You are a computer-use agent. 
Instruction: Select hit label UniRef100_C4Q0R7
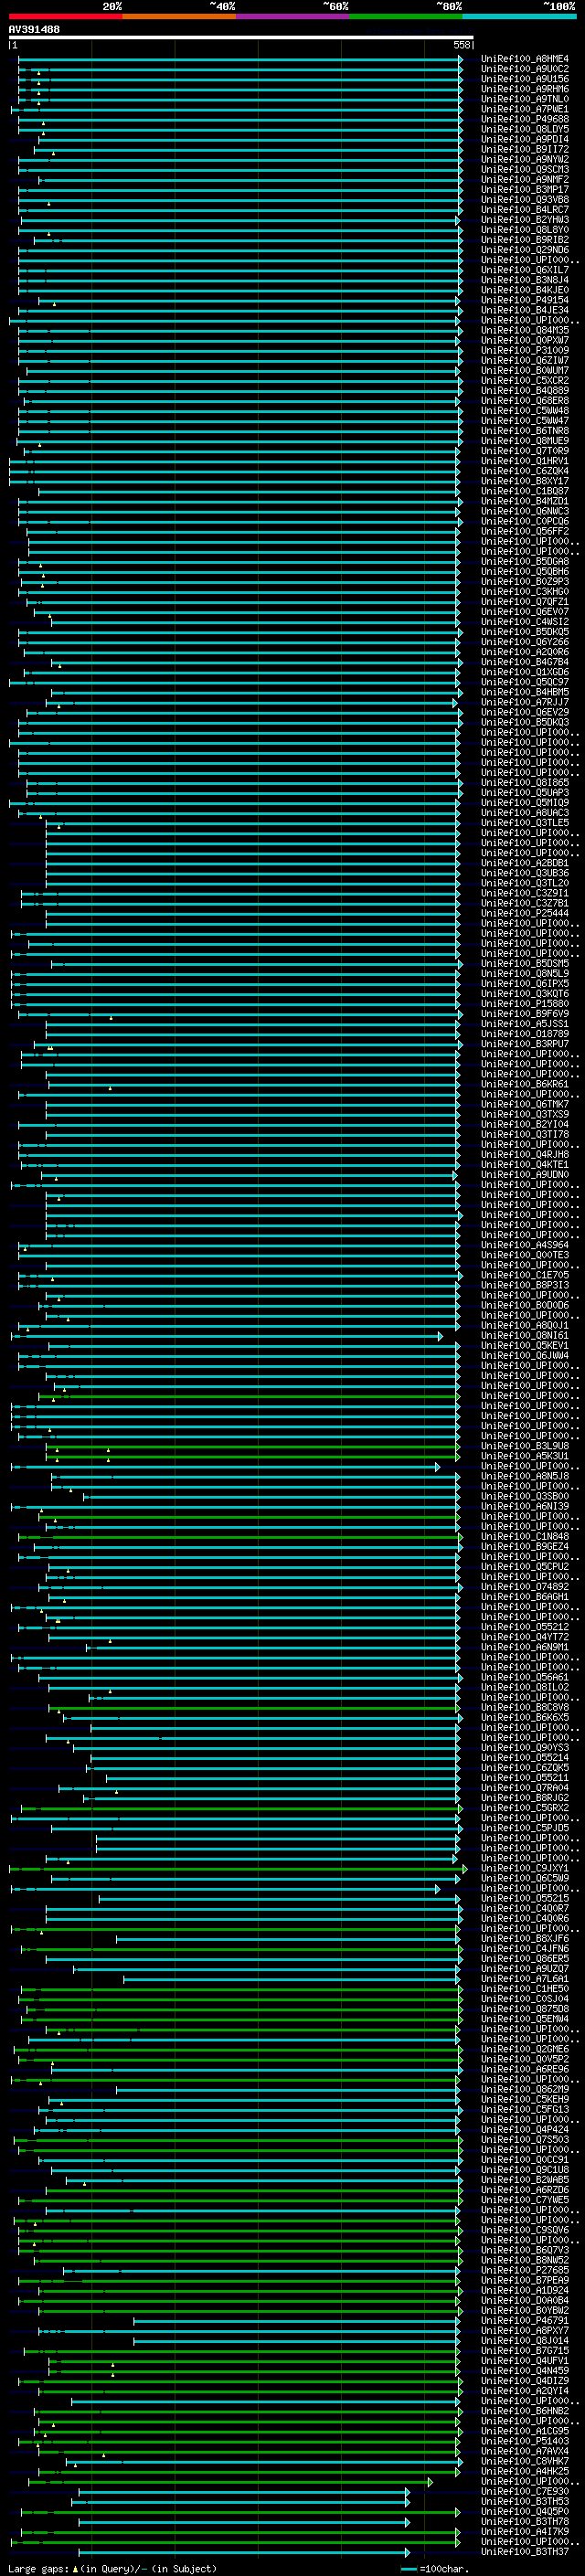[525, 1908]
